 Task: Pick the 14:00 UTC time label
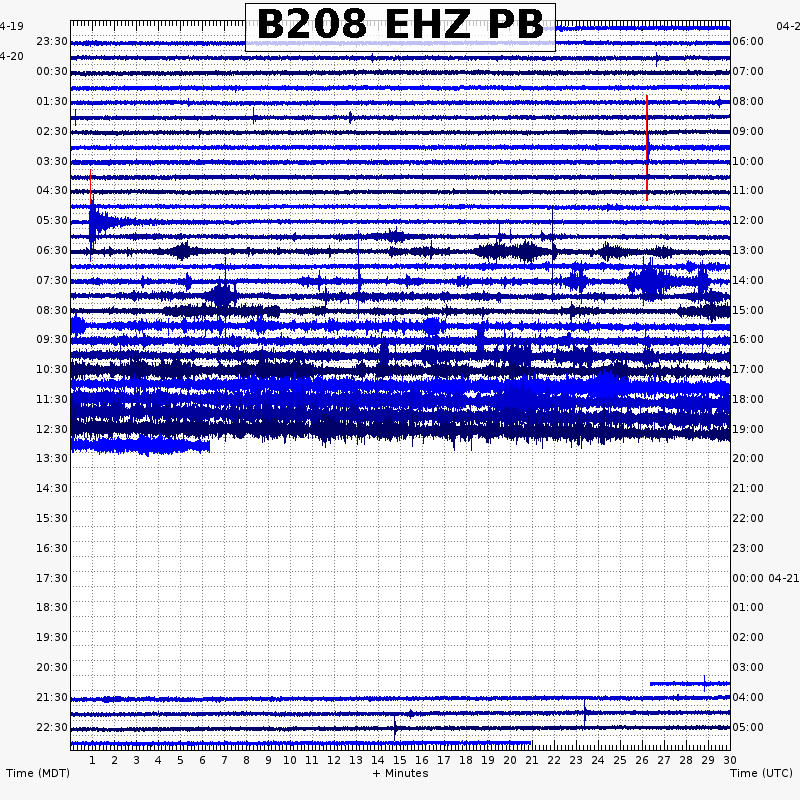coord(748,280)
